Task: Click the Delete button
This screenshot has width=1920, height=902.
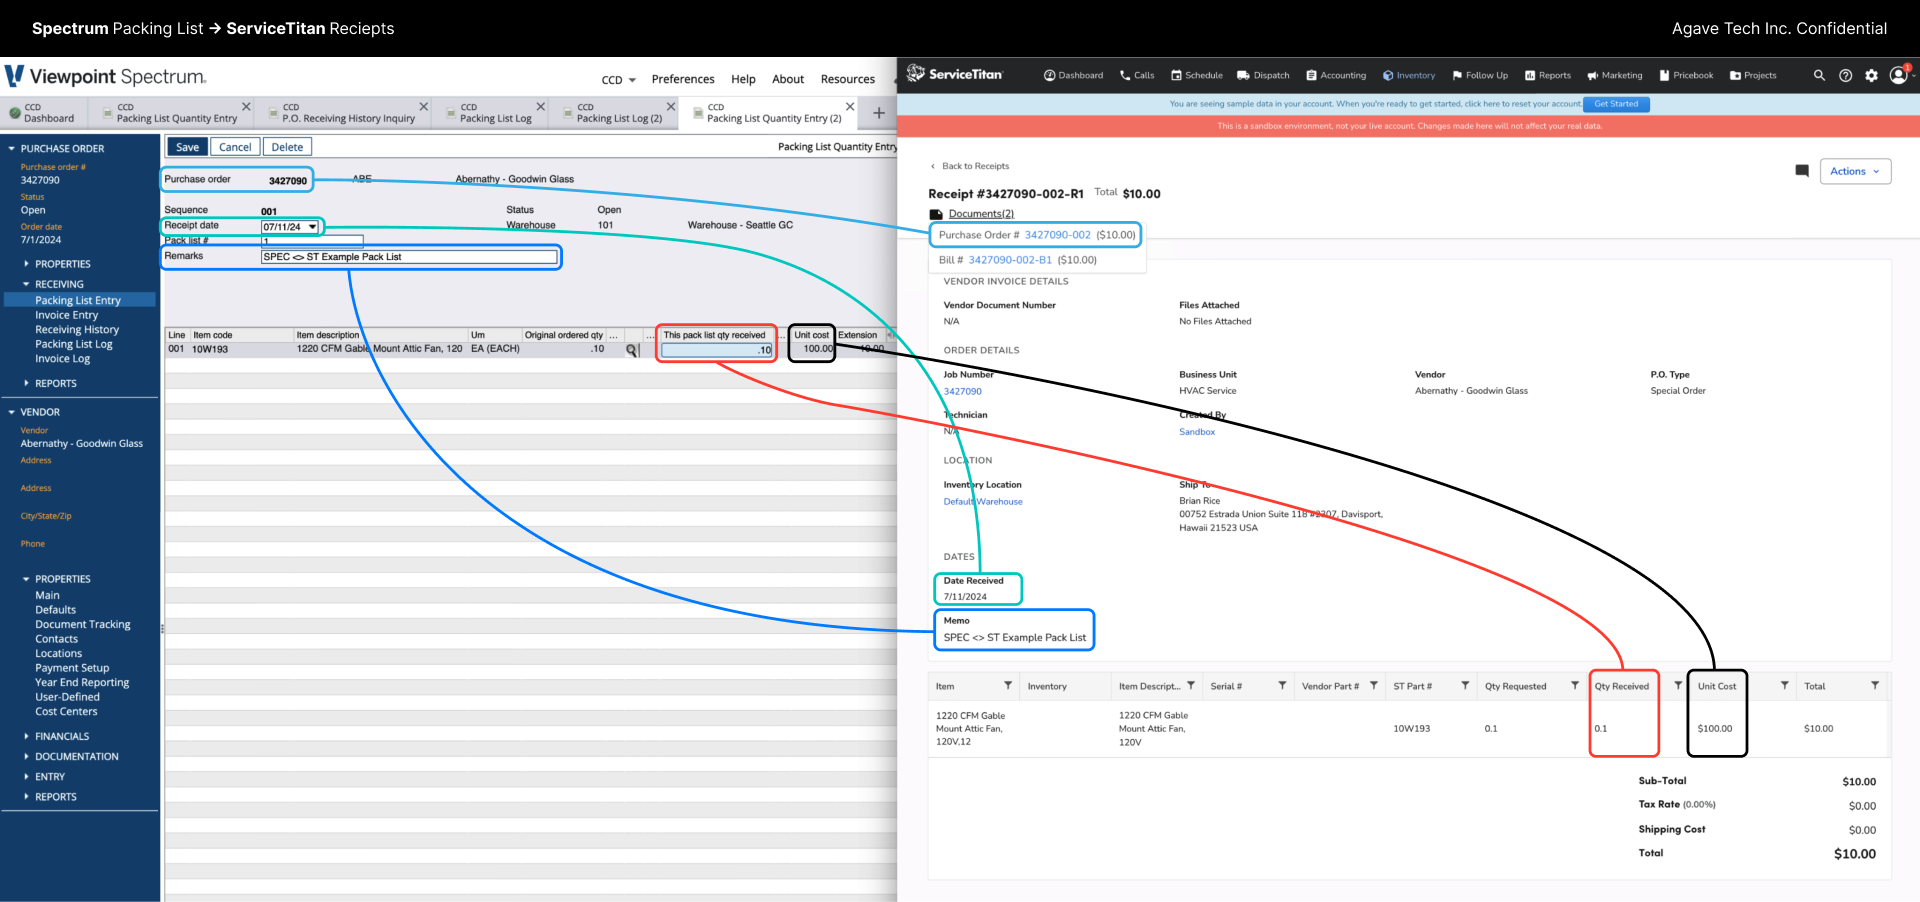Action: click(x=287, y=147)
